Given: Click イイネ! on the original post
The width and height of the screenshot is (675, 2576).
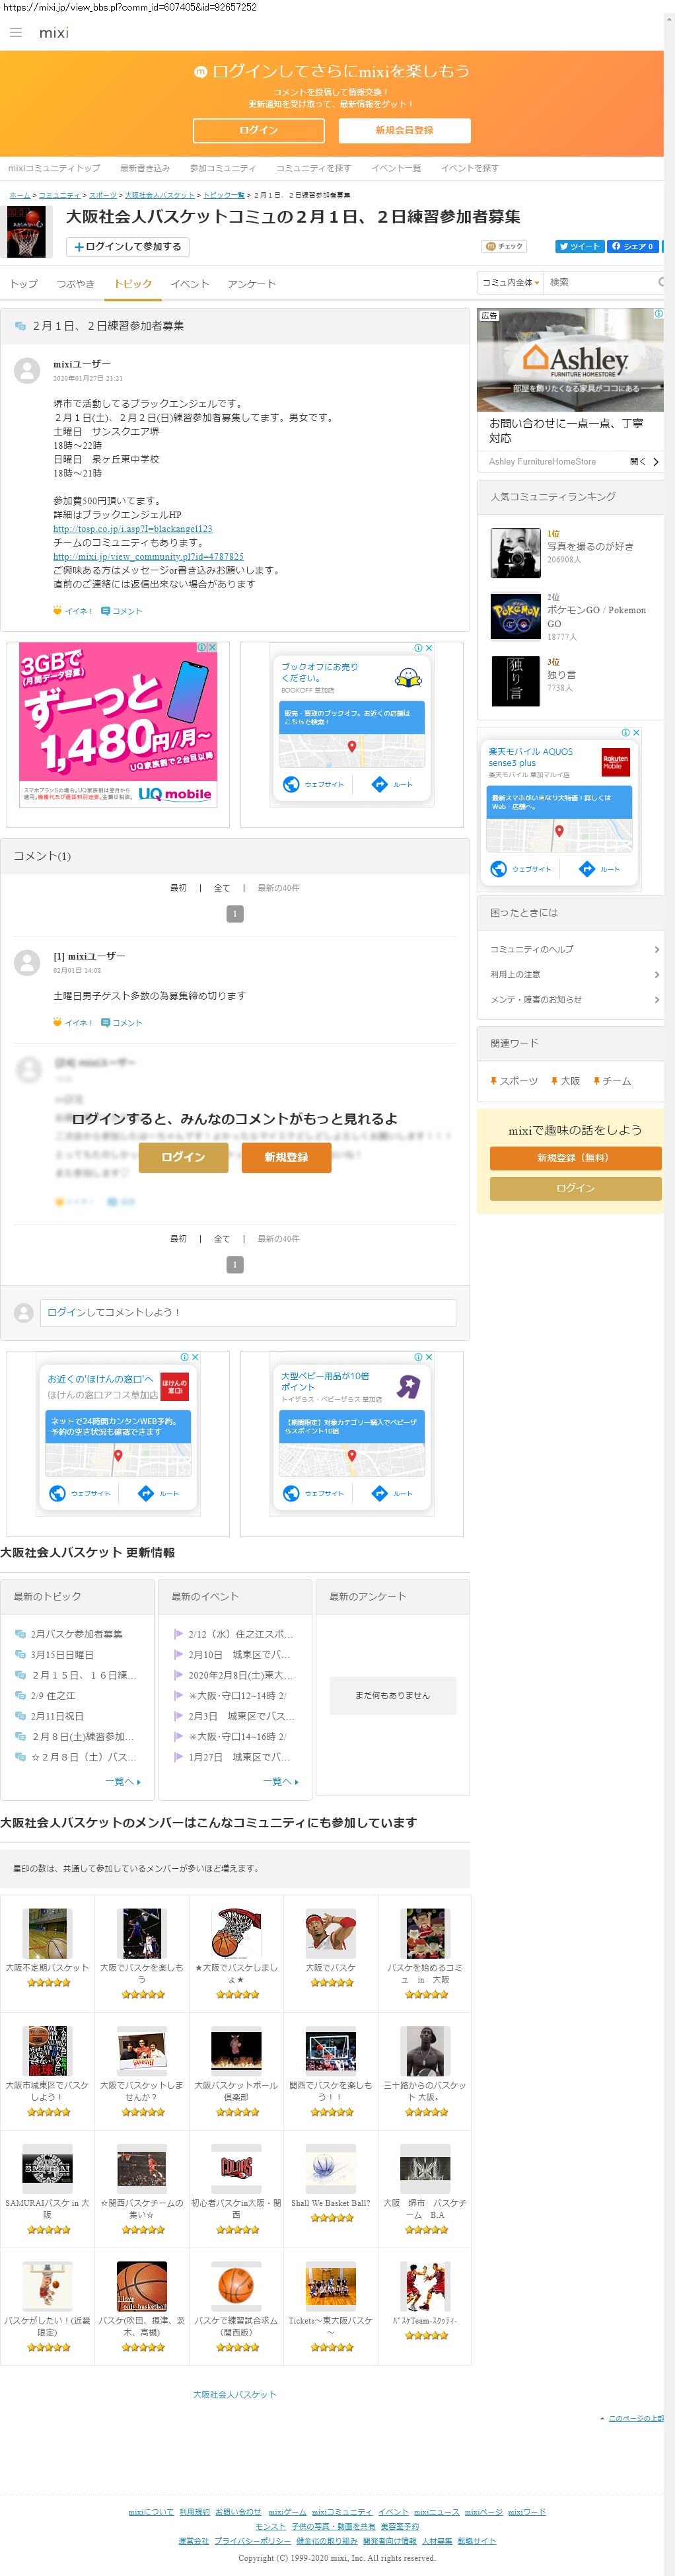Looking at the screenshot, I should pyautogui.click(x=72, y=611).
